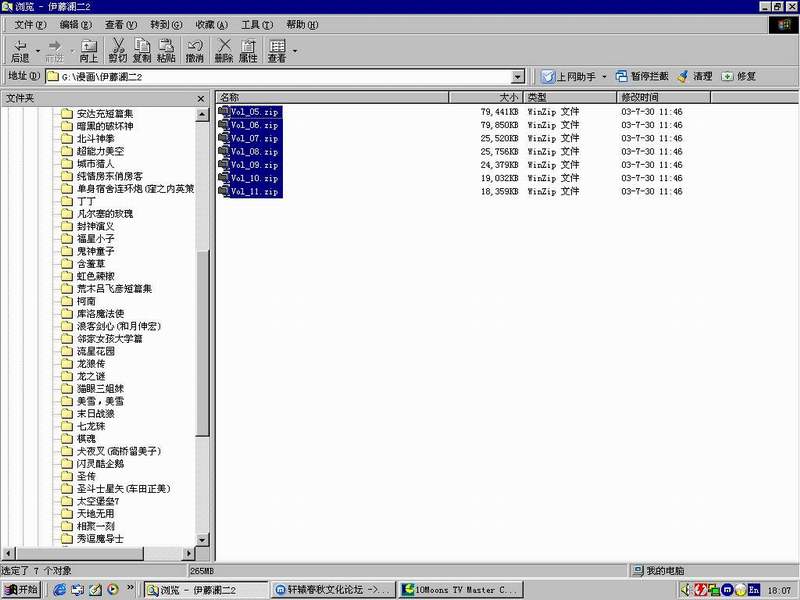This screenshot has height=600, width=800.
Task: Click the 开始 Start button
Action: coord(21,590)
